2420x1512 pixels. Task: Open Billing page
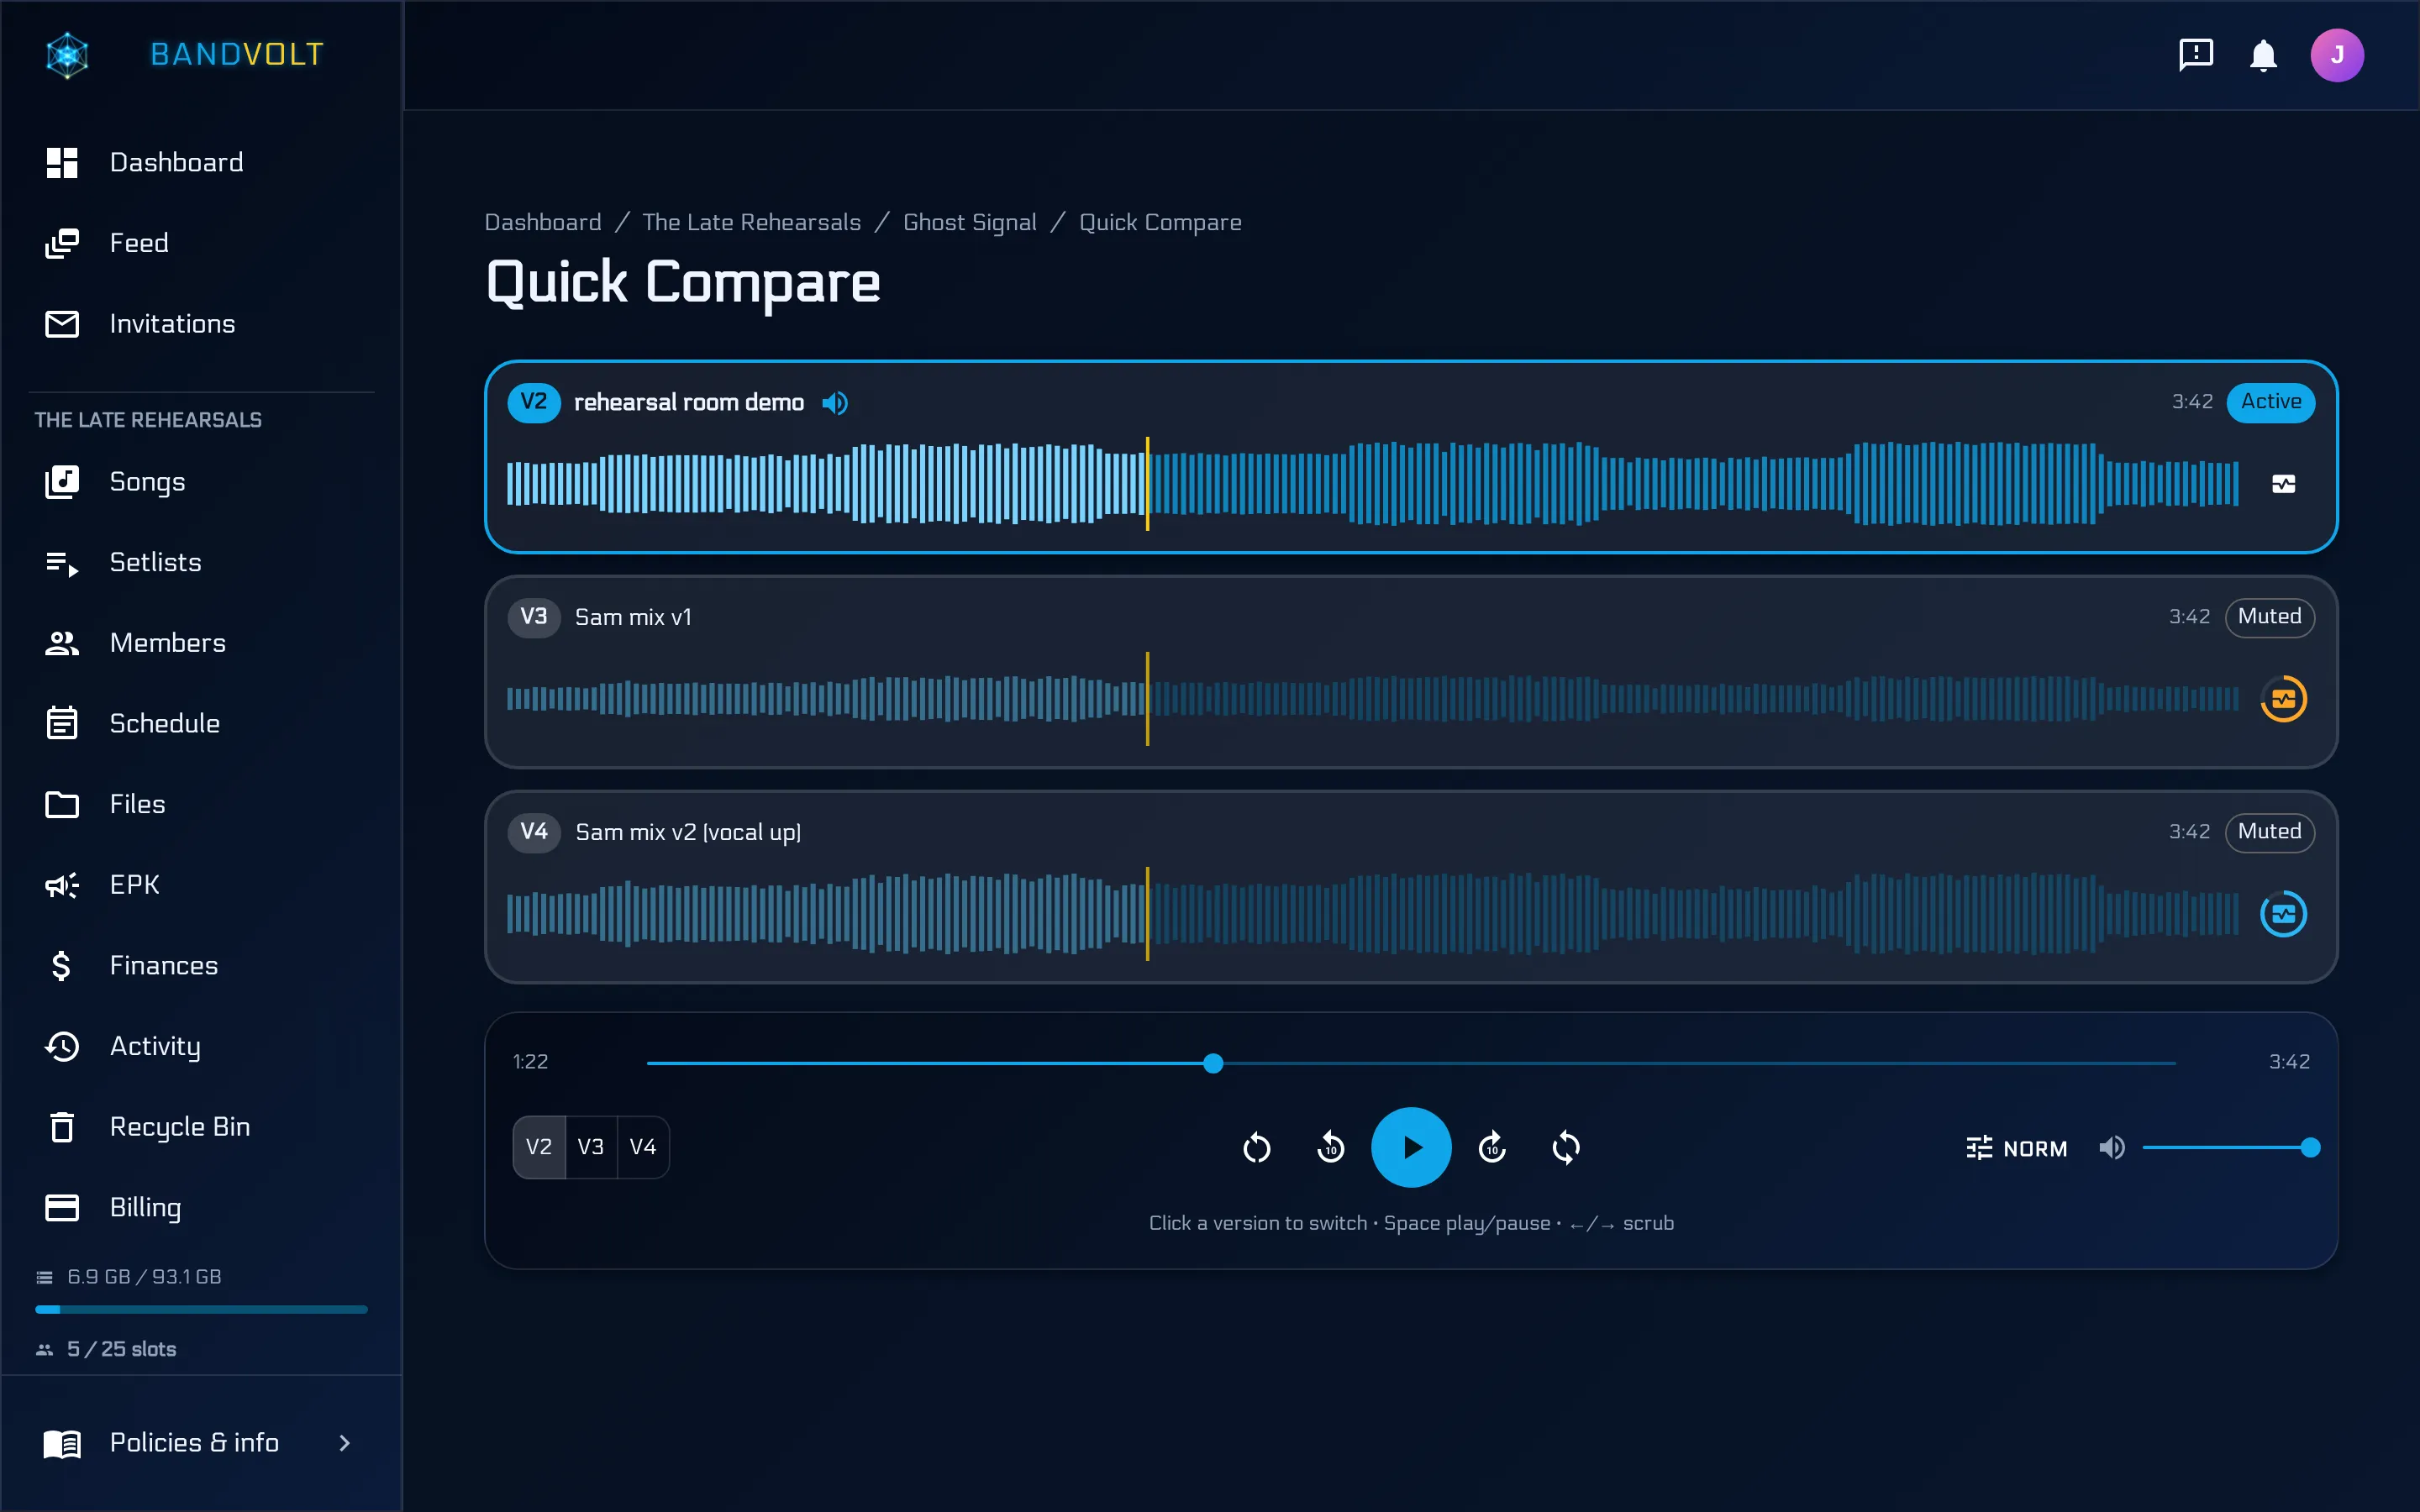click(x=201, y=1207)
